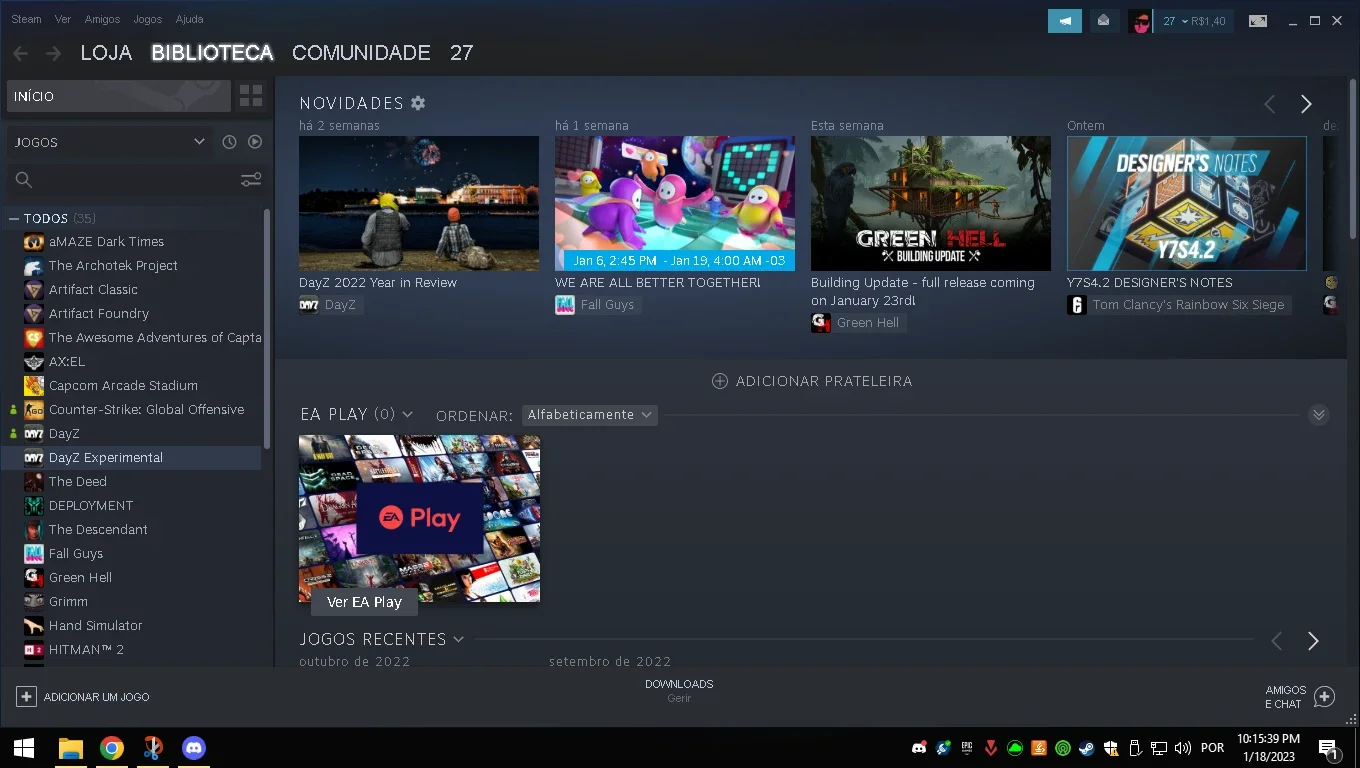The width and height of the screenshot is (1360, 768).
Task: Show previous news items arrow
Action: point(1270,104)
